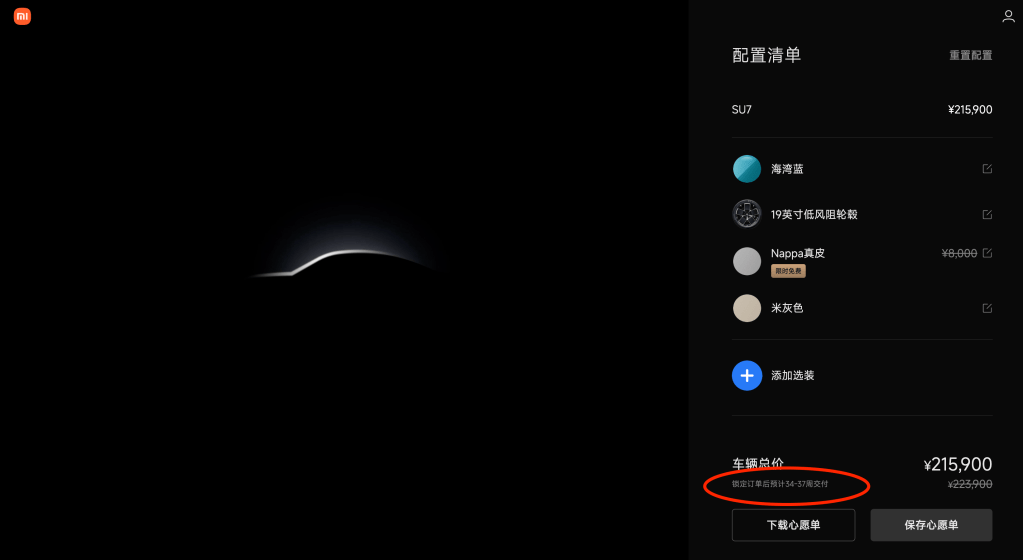This screenshot has height=560, width=1023.
Task: Click the edit icon for 海湾蓝
Action: coord(987,169)
